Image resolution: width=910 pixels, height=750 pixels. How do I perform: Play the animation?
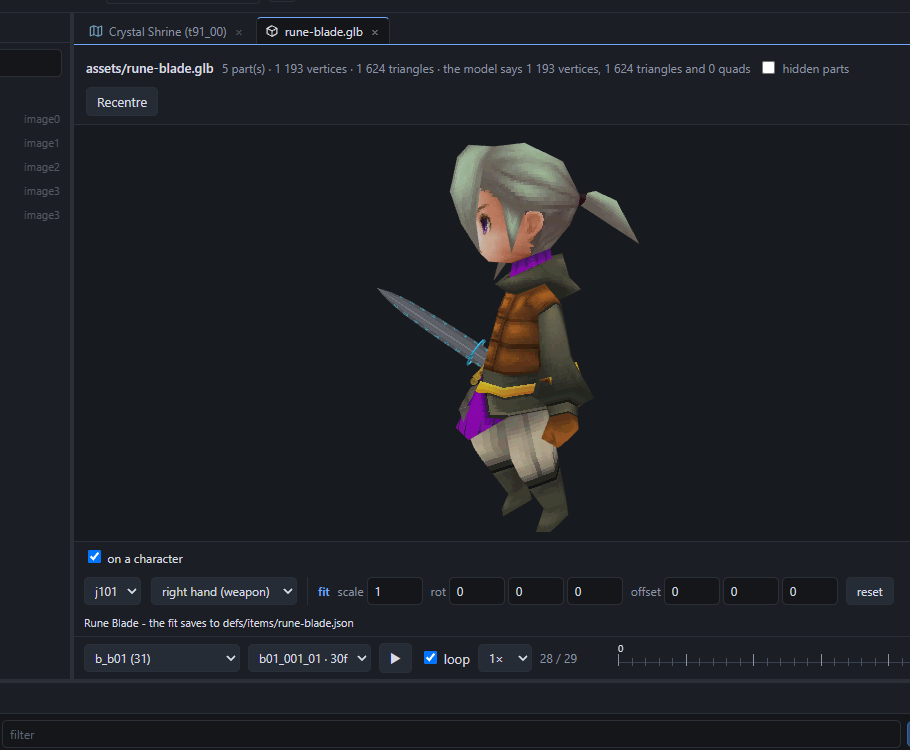tap(395, 658)
